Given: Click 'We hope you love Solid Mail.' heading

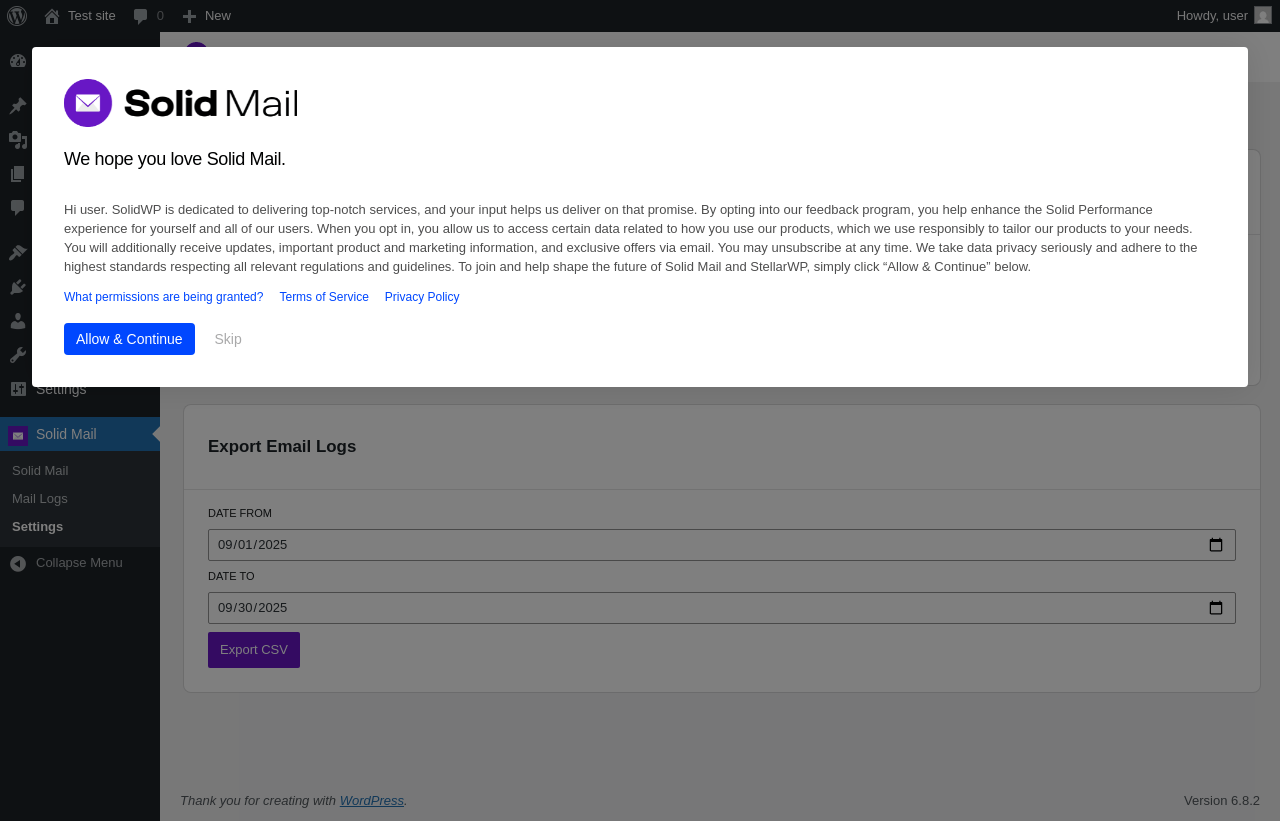Looking at the screenshot, I should pos(175,159).
